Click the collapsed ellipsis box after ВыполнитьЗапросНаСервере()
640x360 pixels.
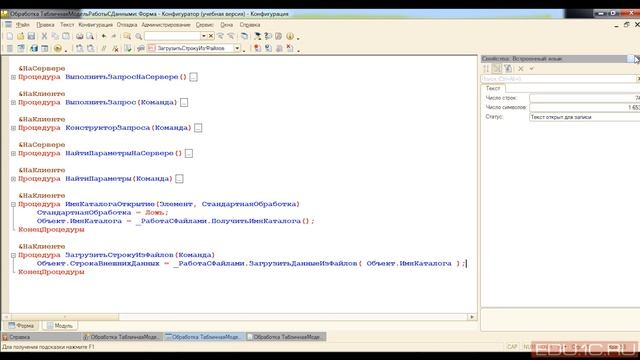coord(193,77)
